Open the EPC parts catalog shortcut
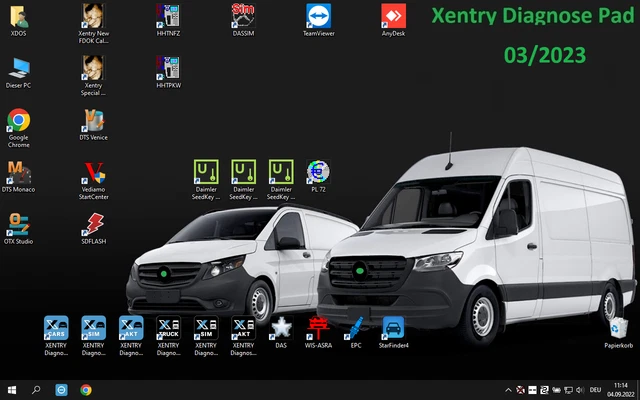The height and width of the screenshot is (400, 640). tap(356, 332)
